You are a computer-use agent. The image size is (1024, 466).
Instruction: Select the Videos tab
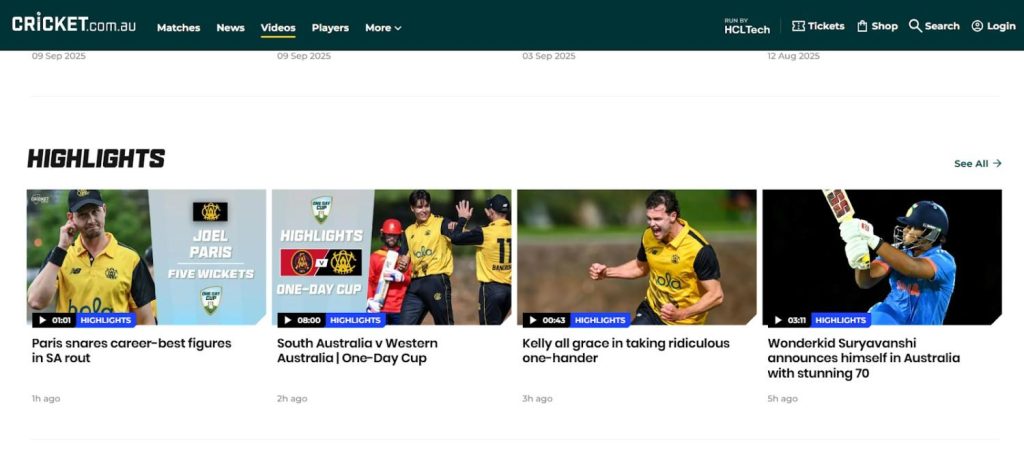pos(278,28)
